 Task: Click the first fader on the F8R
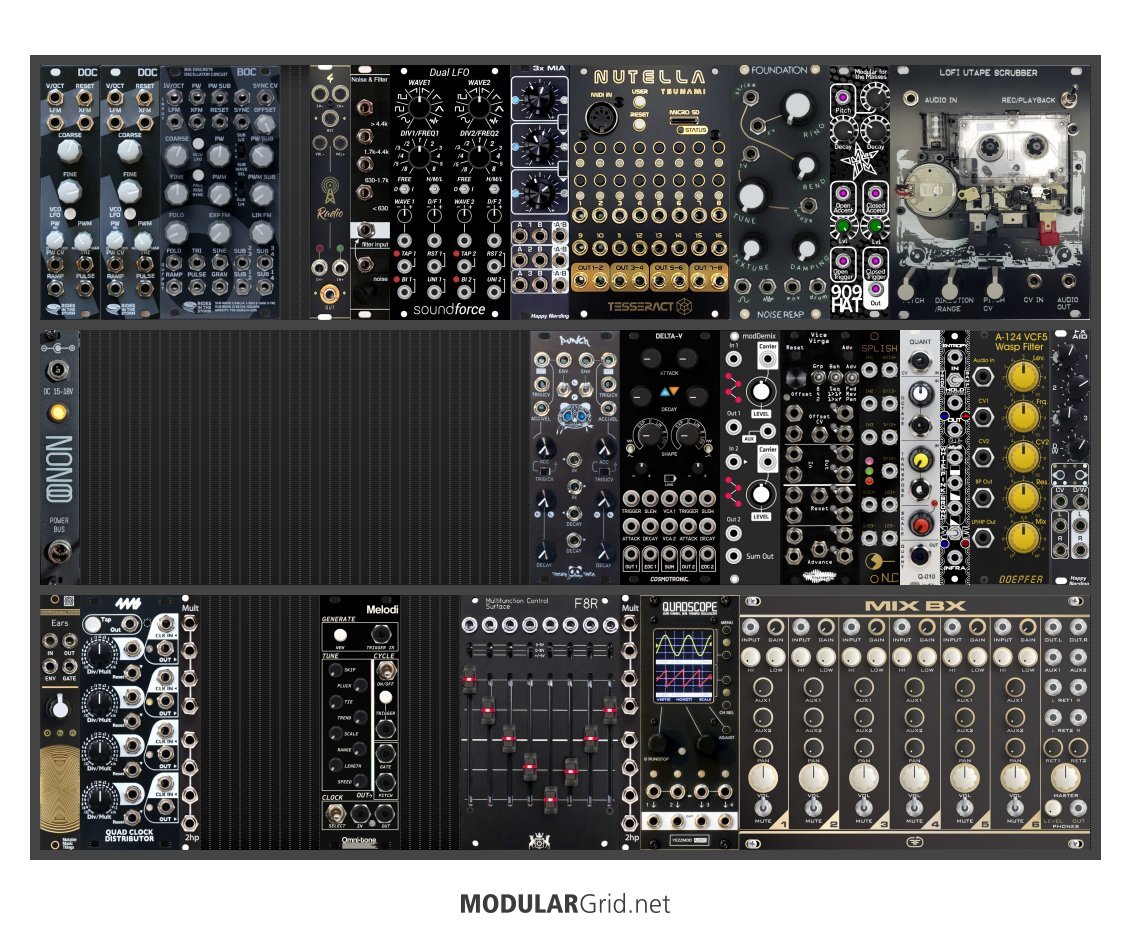coord(469,680)
